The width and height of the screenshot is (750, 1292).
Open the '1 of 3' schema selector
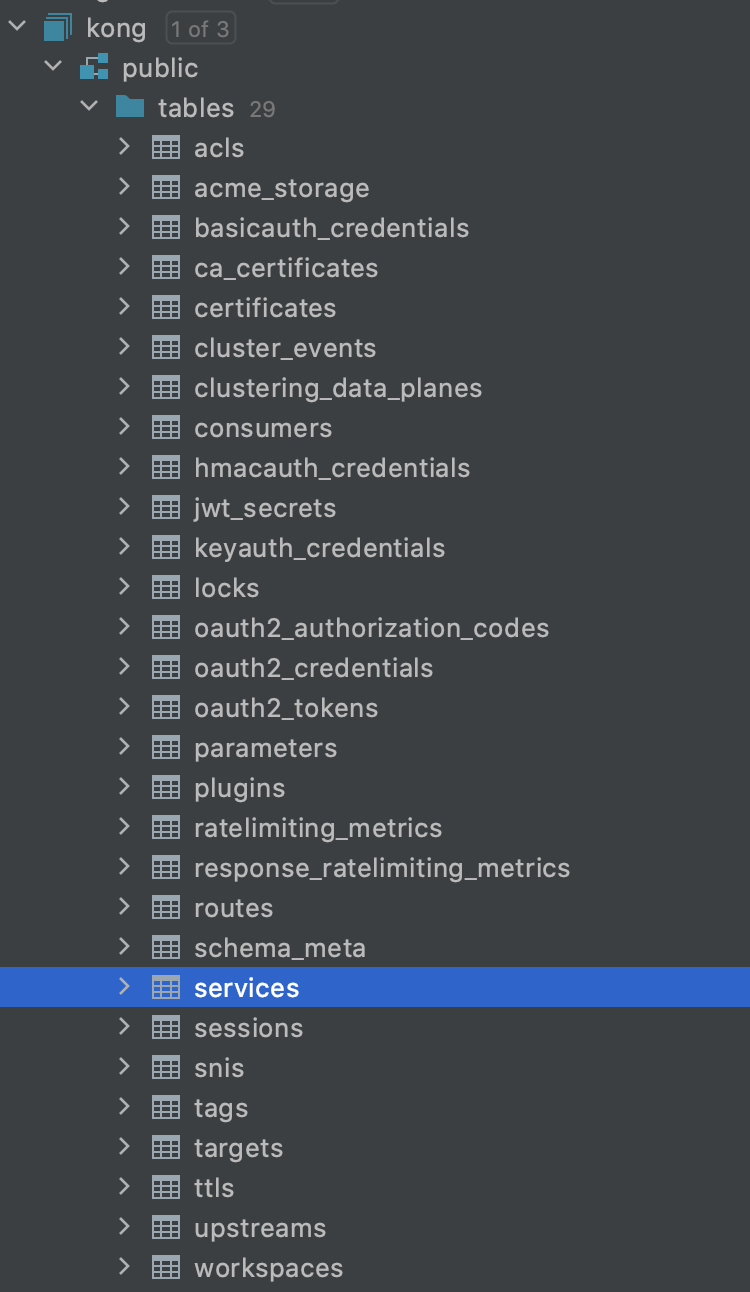200,29
